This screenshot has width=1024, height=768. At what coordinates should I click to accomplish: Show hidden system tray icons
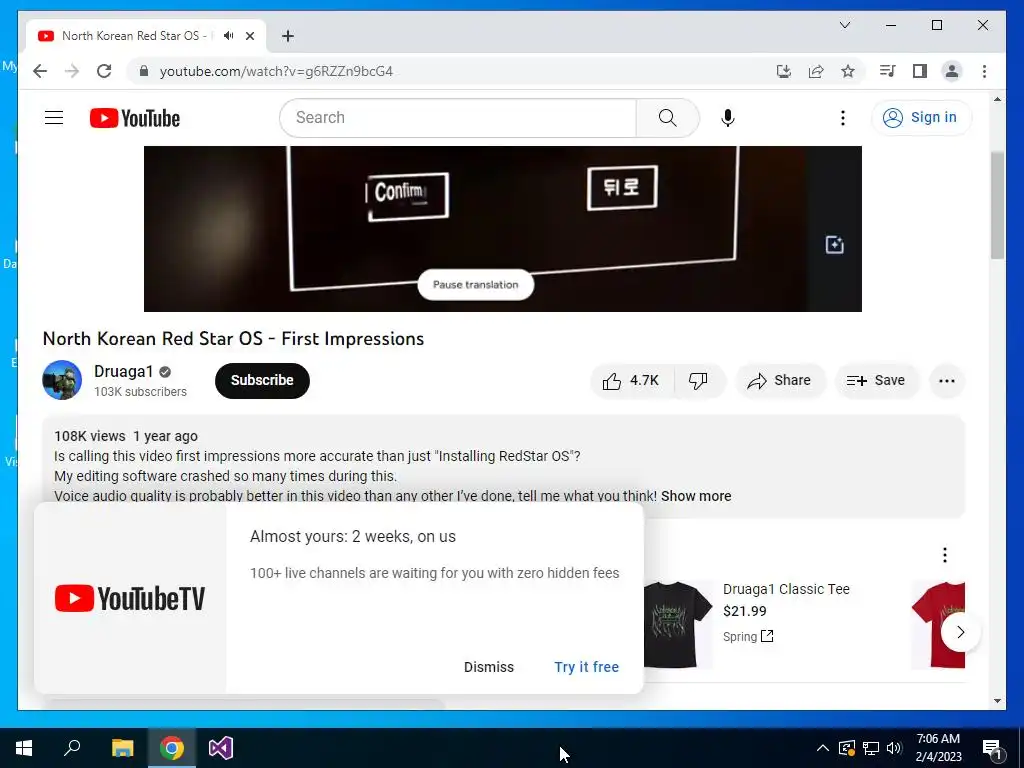tap(823, 748)
